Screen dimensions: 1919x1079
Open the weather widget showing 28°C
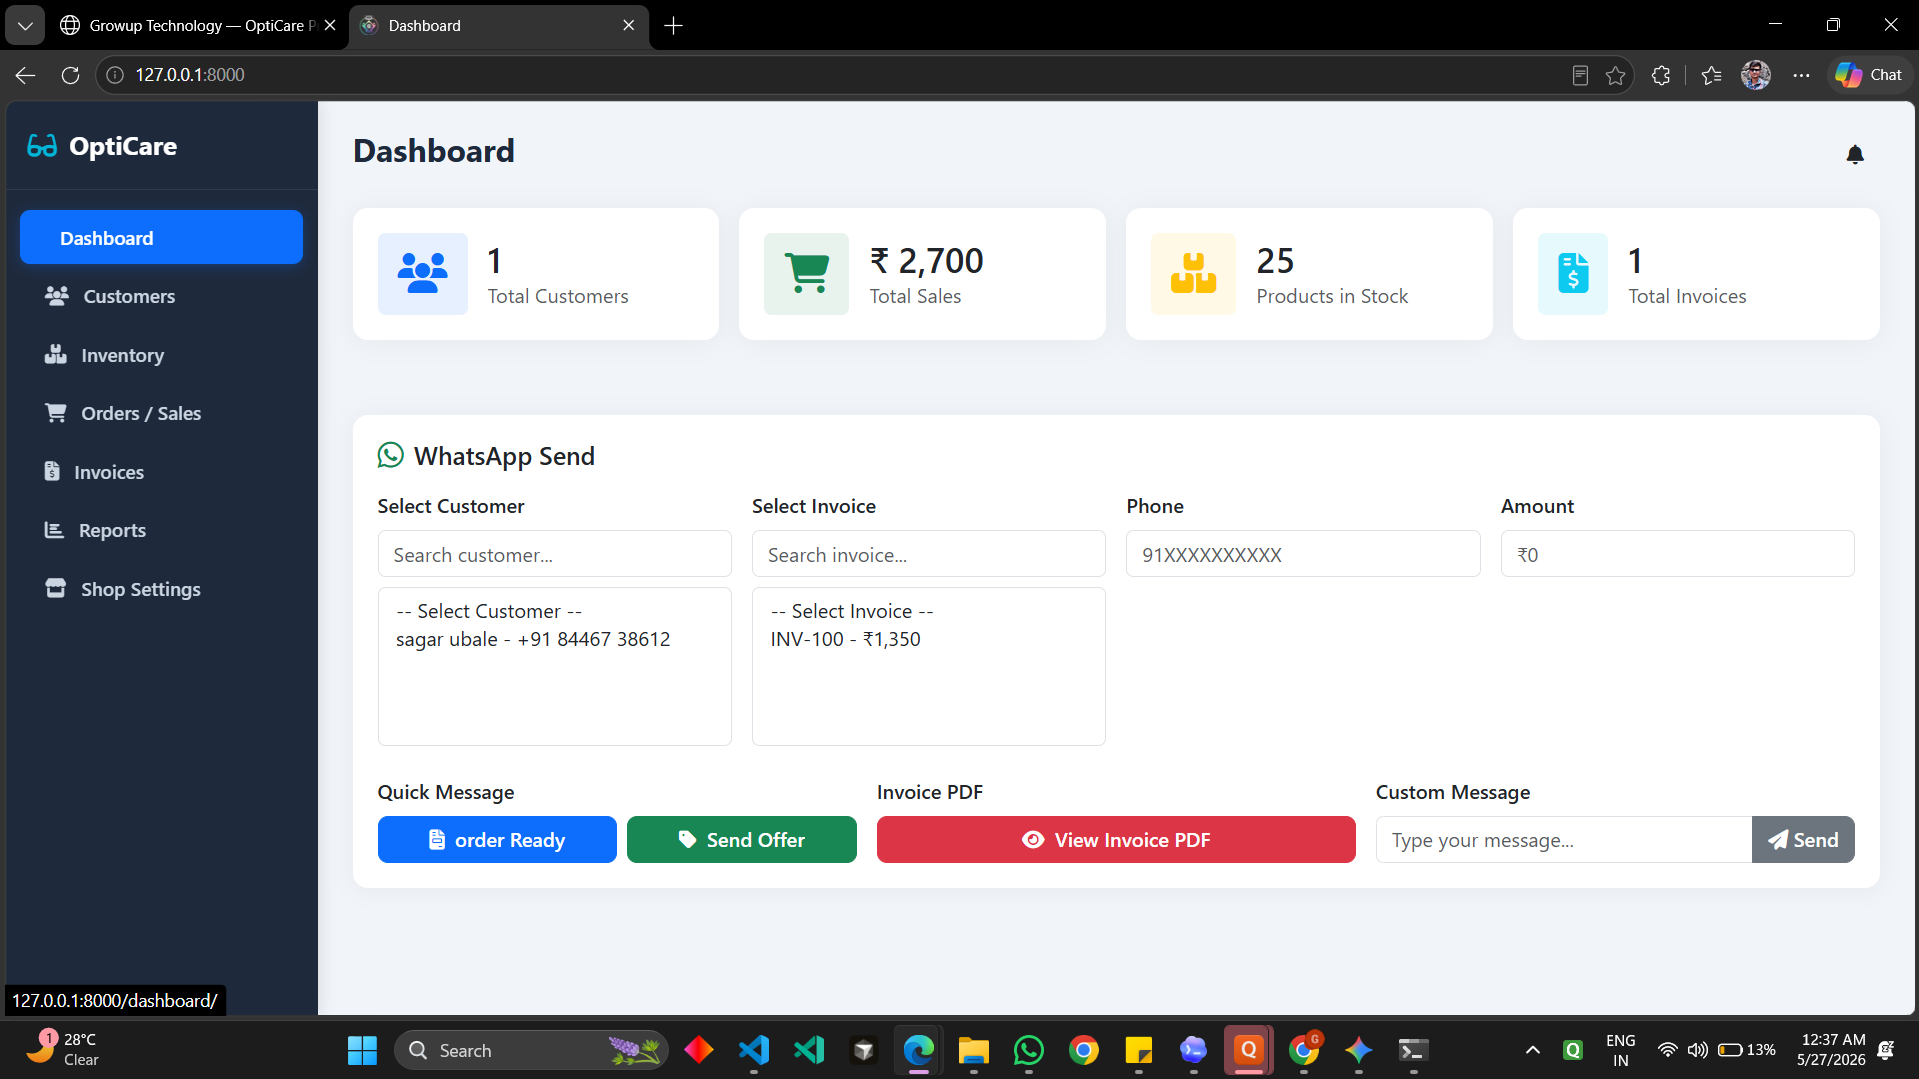(x=65, y=1050)
